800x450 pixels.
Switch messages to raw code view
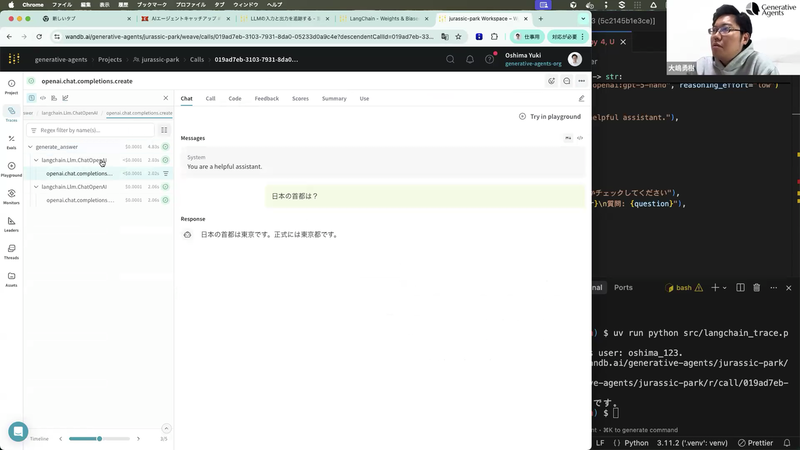[580, 138]
